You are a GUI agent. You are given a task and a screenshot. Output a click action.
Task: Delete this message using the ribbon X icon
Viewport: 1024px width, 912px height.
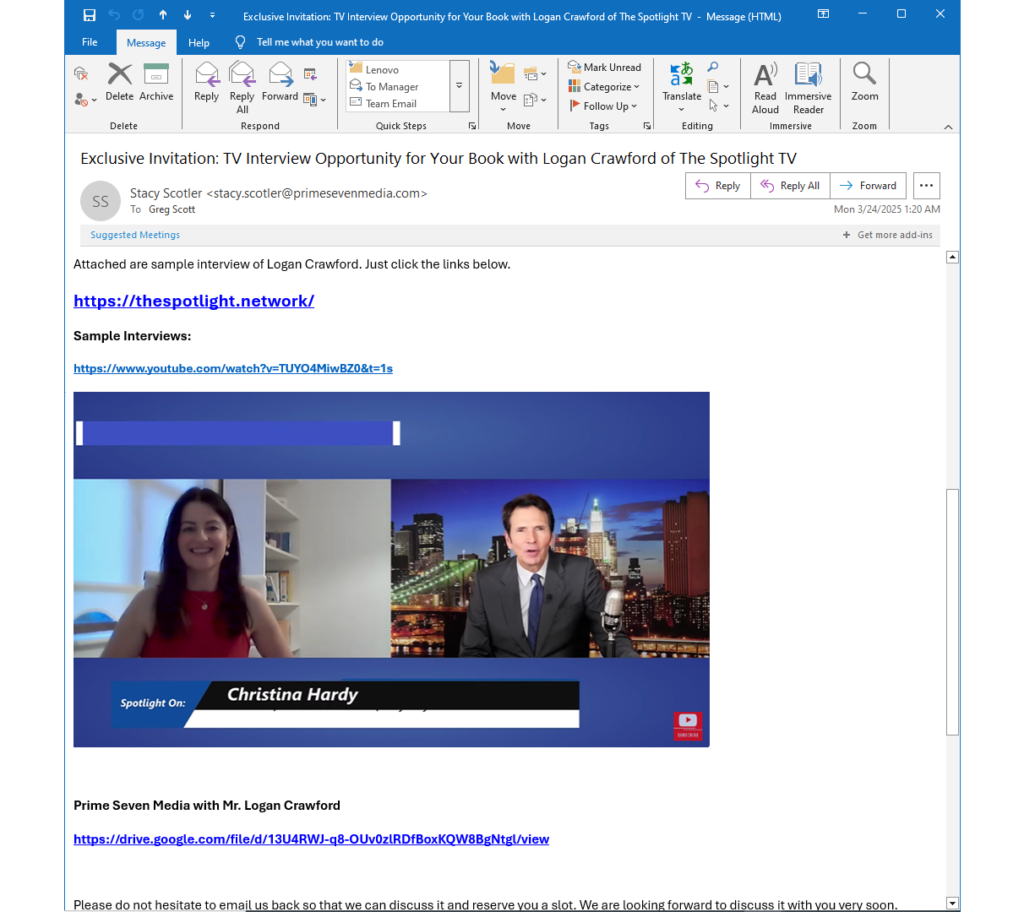[x=120, y=82]
